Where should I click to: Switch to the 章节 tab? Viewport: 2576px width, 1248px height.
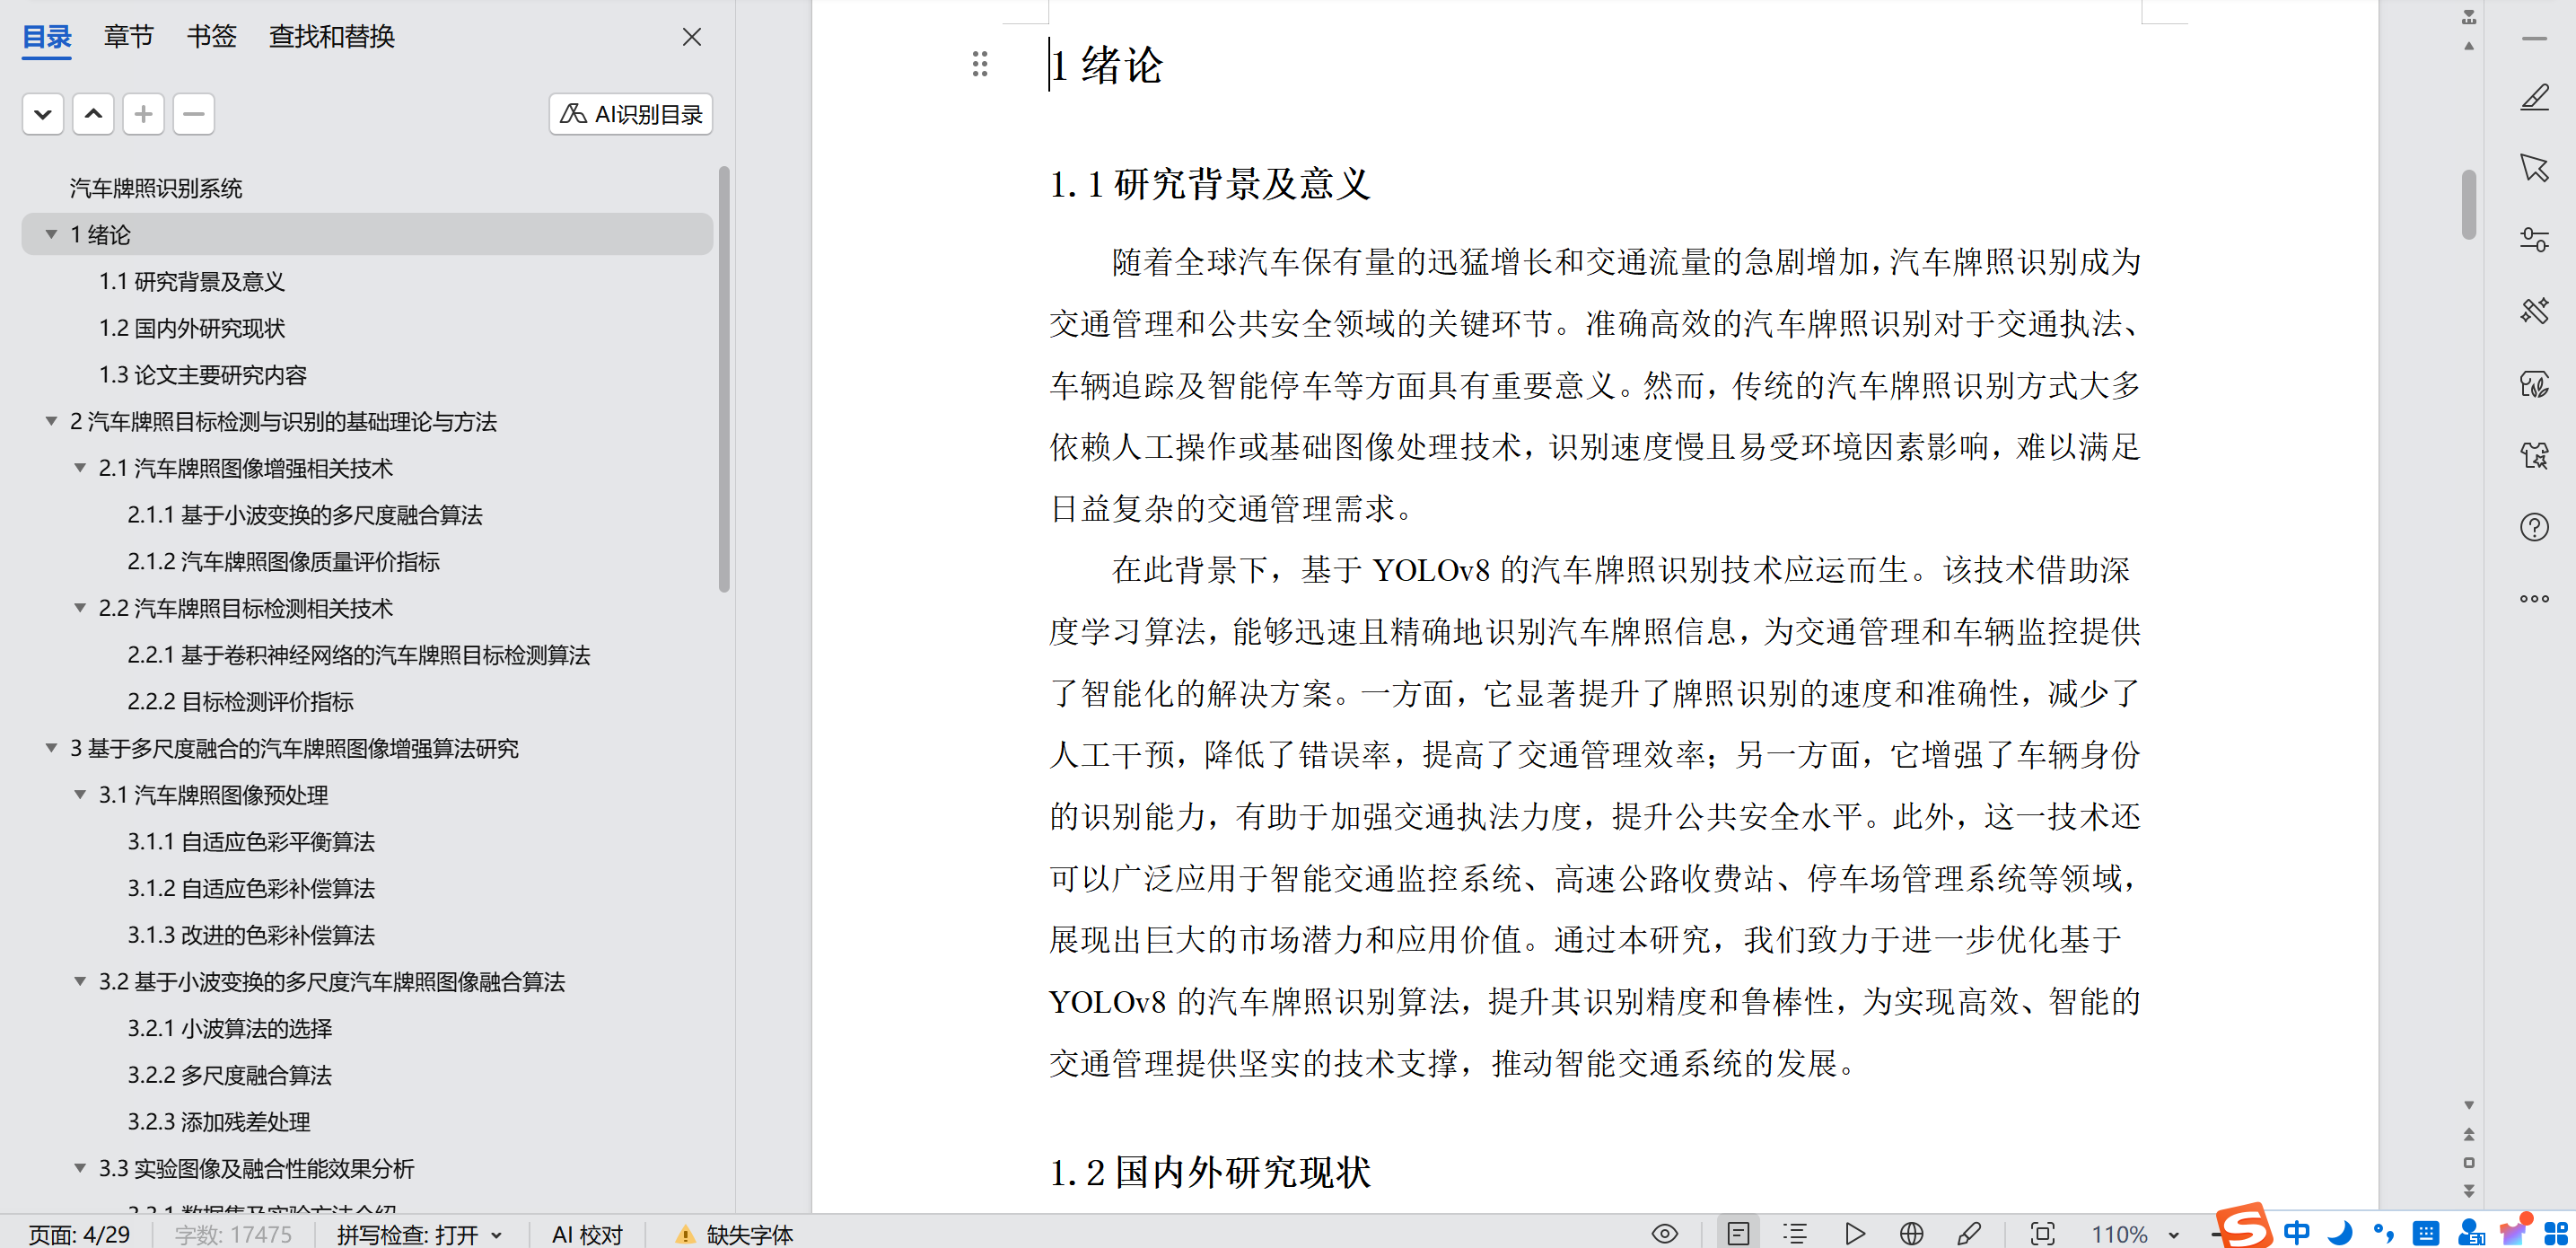coord(129,37)
